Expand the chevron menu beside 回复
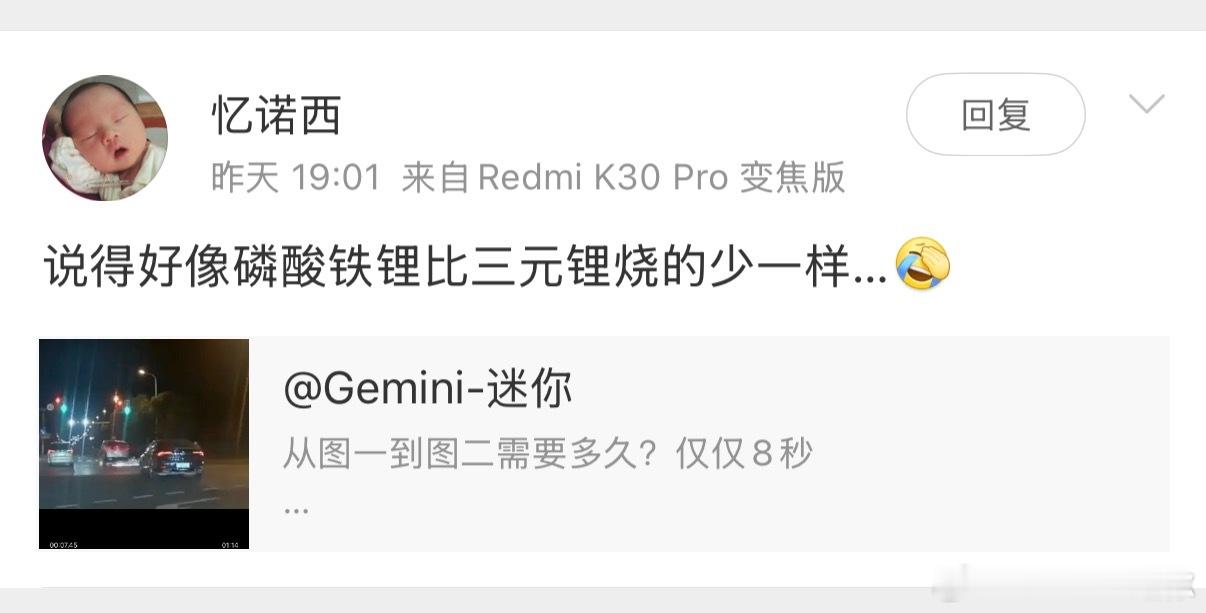Image resolution: width=1206 pixels, height=613 pixels. click(x=1146, y=104)
